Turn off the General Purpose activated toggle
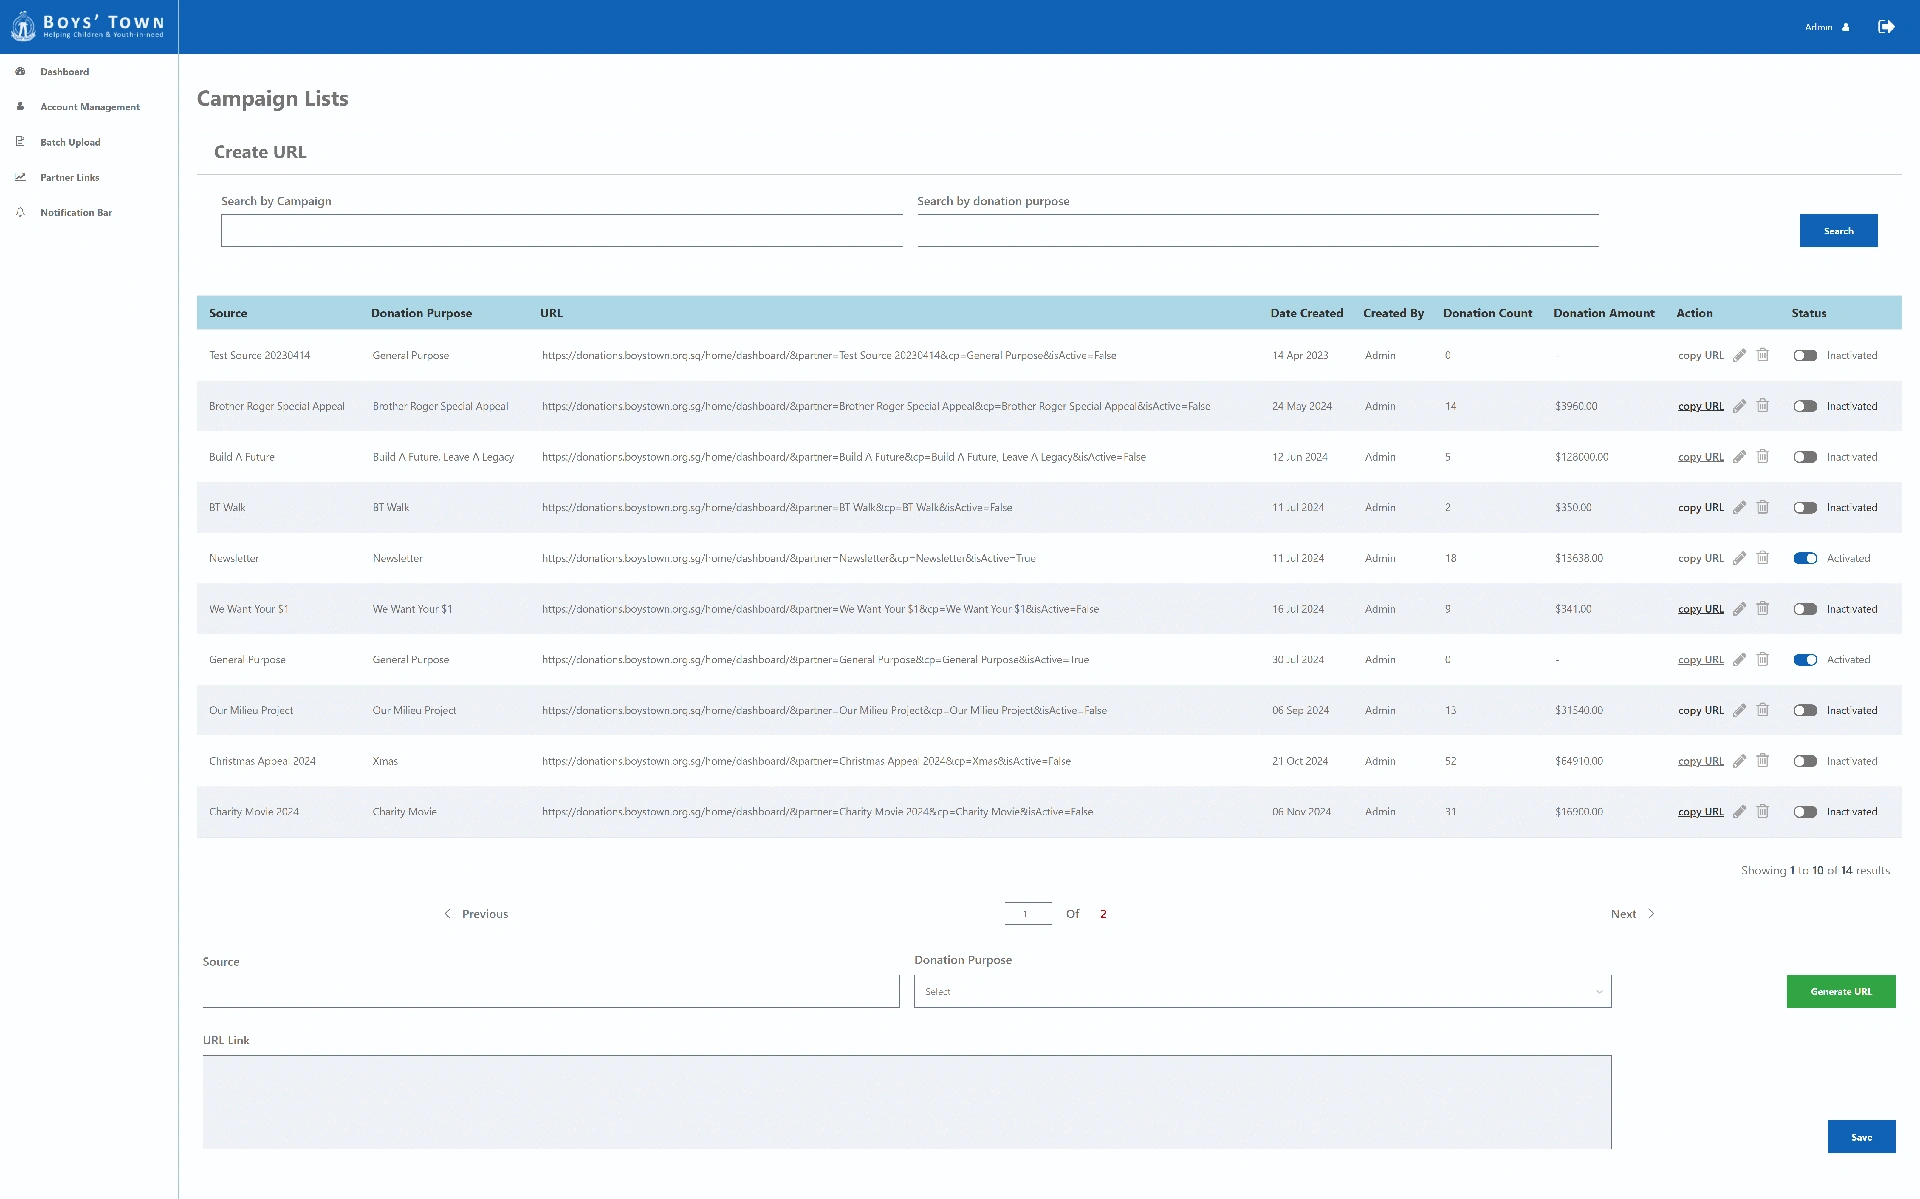 (1805, 660)
